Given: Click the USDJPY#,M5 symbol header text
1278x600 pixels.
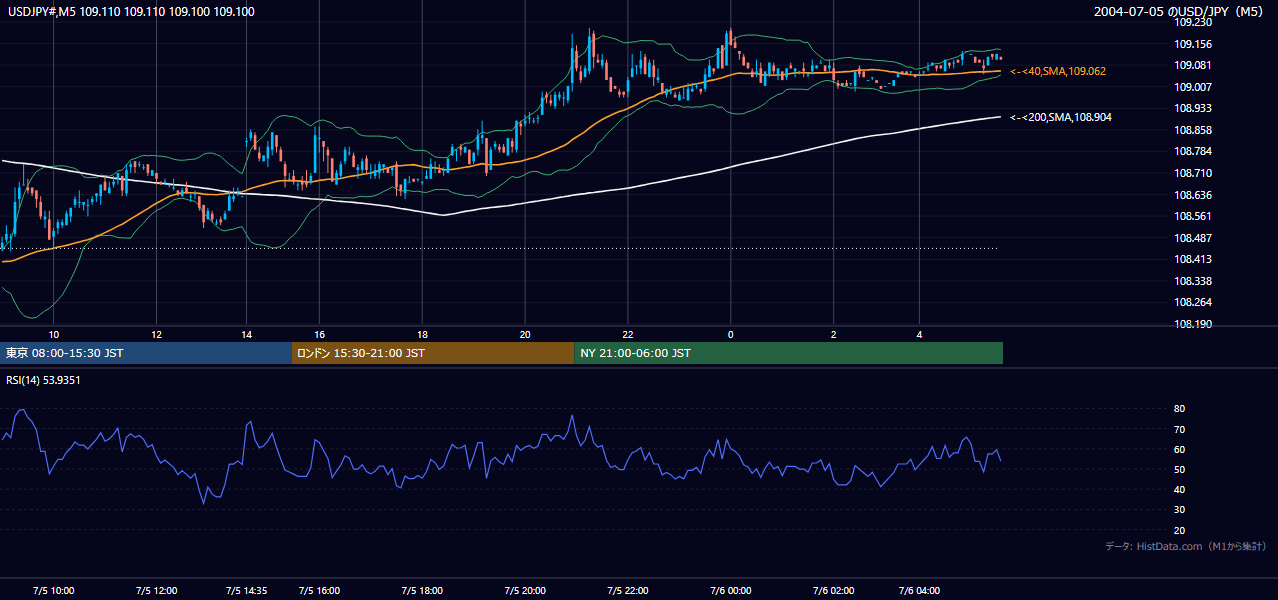Looking at the screenshot, I should pos(129,11).
